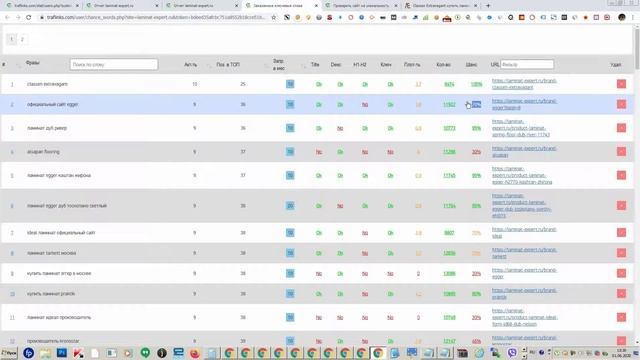Go back with the browser back arrow
The image size is (640, 360).
coord(7,18)
